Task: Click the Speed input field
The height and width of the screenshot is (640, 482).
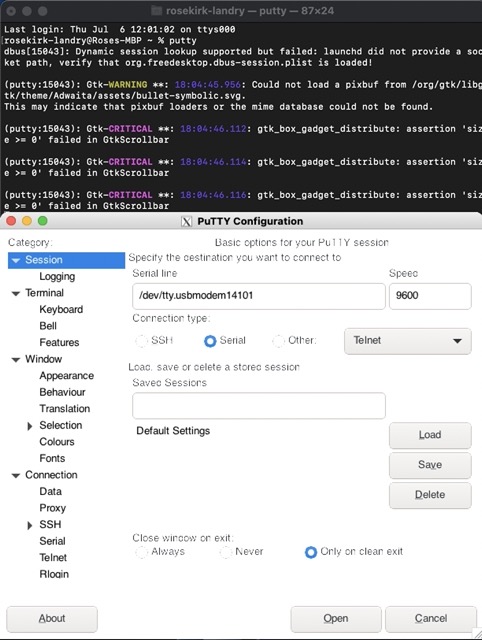Action: coord(430,296)
